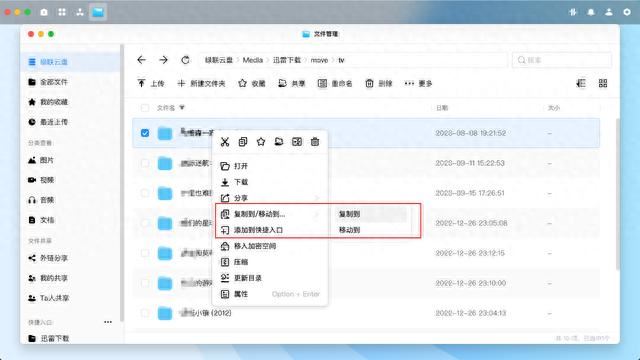Click the 收藏 favorite toolbar button
Image resolution: width=640 pixels, height=360 pixels.
coord(252,84)
